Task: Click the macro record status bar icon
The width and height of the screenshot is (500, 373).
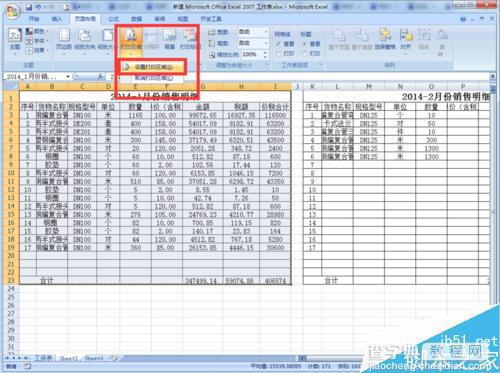Action: pos(27,367)
